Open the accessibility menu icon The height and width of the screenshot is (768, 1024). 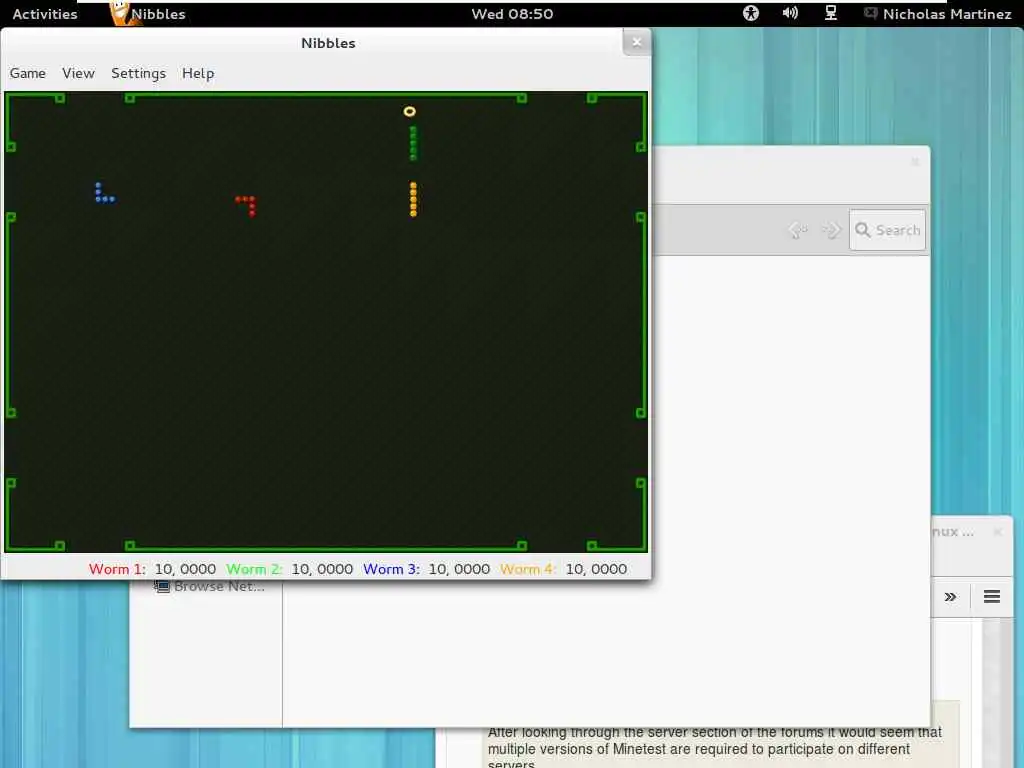(751, 13)
